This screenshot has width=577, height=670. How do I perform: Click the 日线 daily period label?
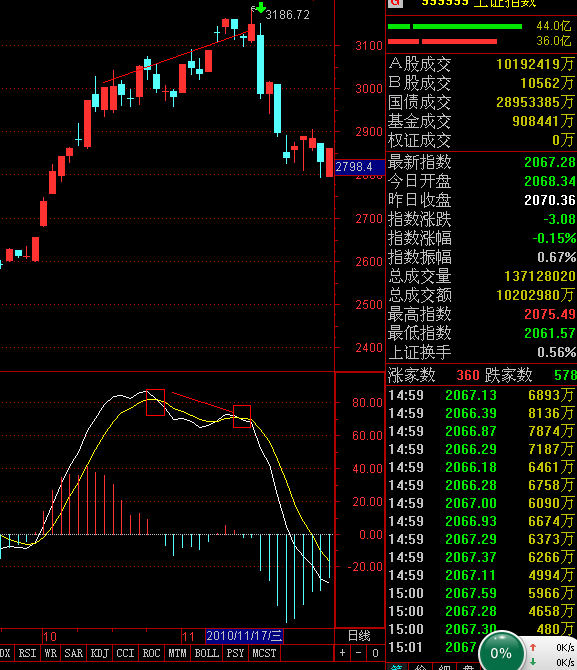click(x=359, y=636)
